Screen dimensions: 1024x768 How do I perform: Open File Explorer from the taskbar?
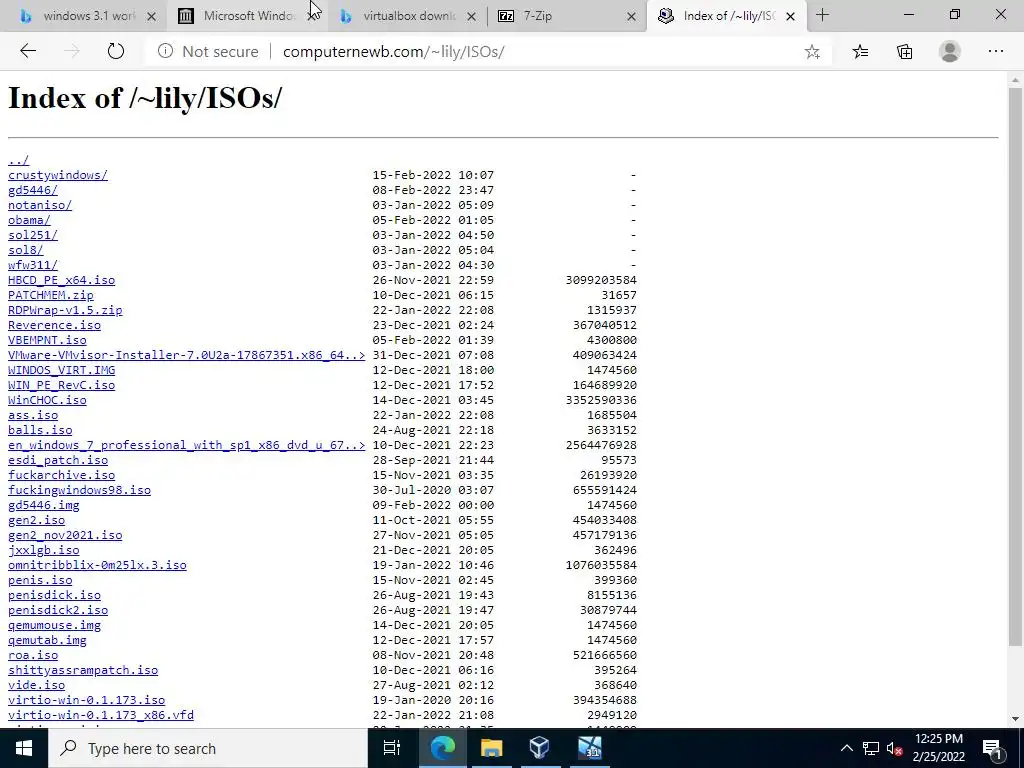(x=491, y=748)
